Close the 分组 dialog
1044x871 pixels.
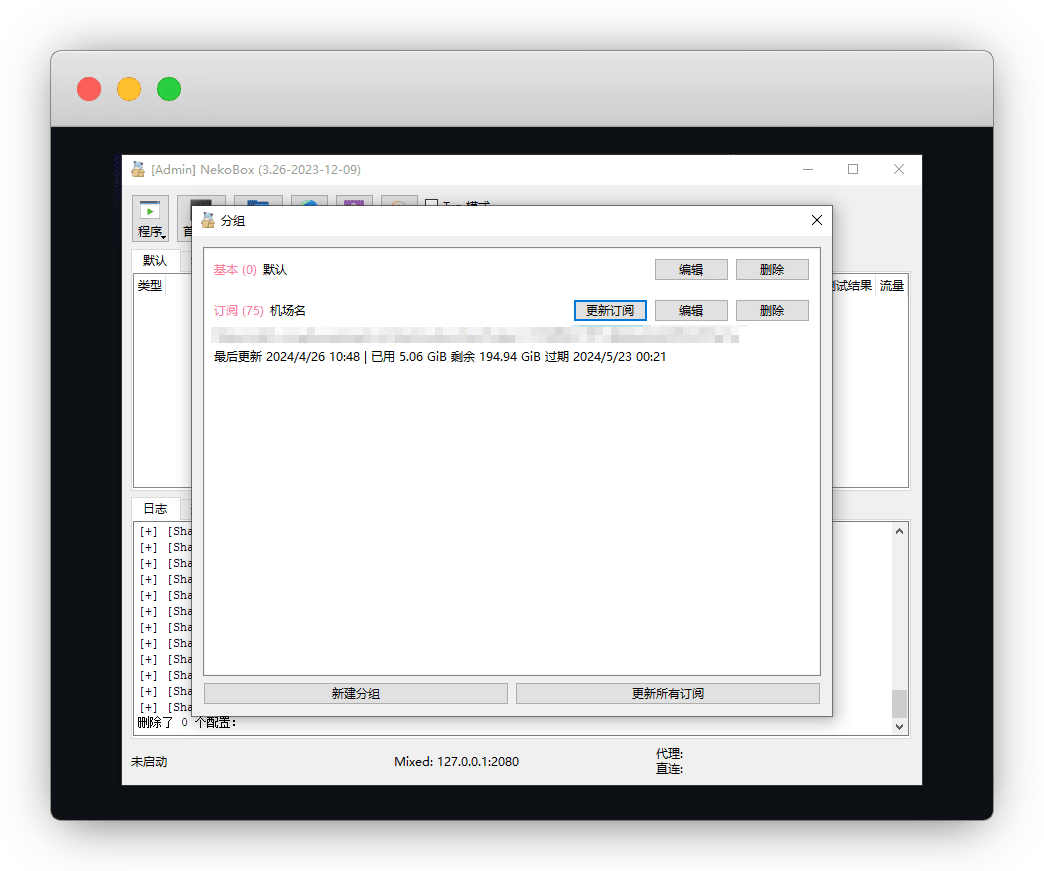817,220
